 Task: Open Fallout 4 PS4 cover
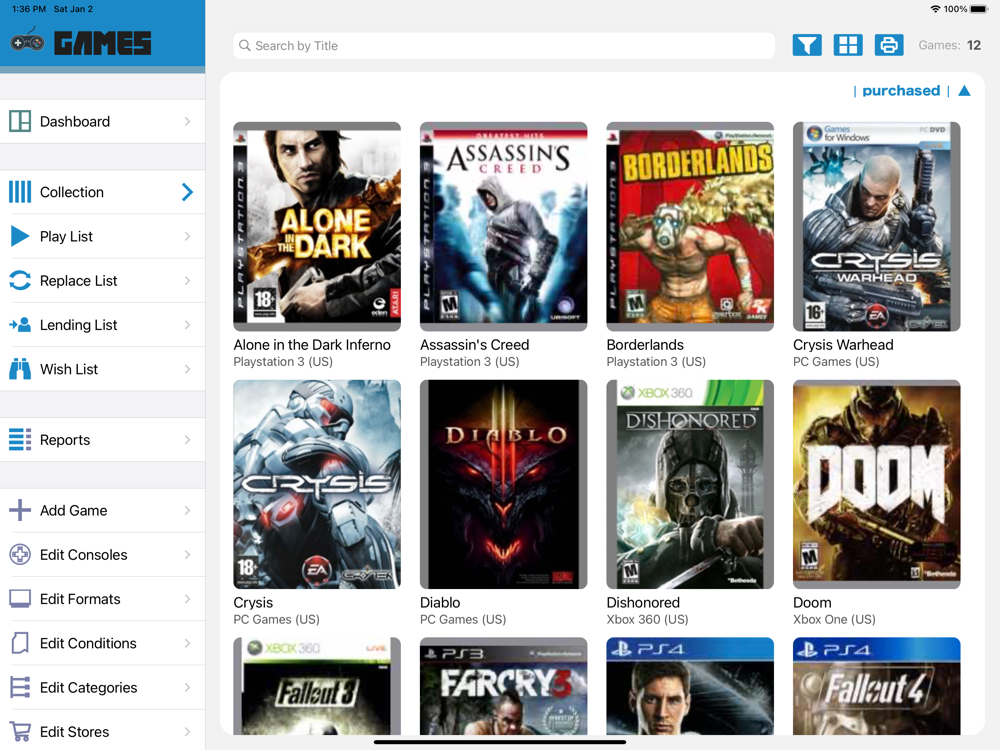click(x=876, y=686)
